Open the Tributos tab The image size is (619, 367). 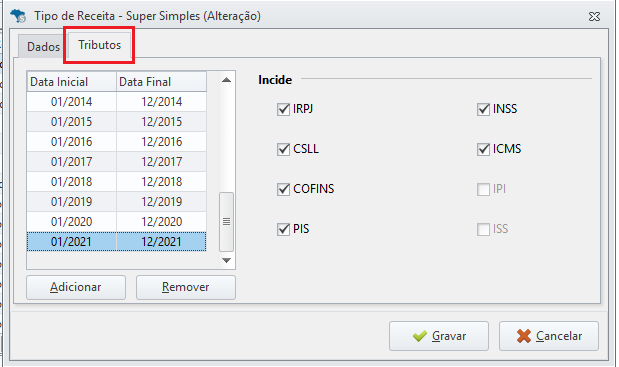99,45
